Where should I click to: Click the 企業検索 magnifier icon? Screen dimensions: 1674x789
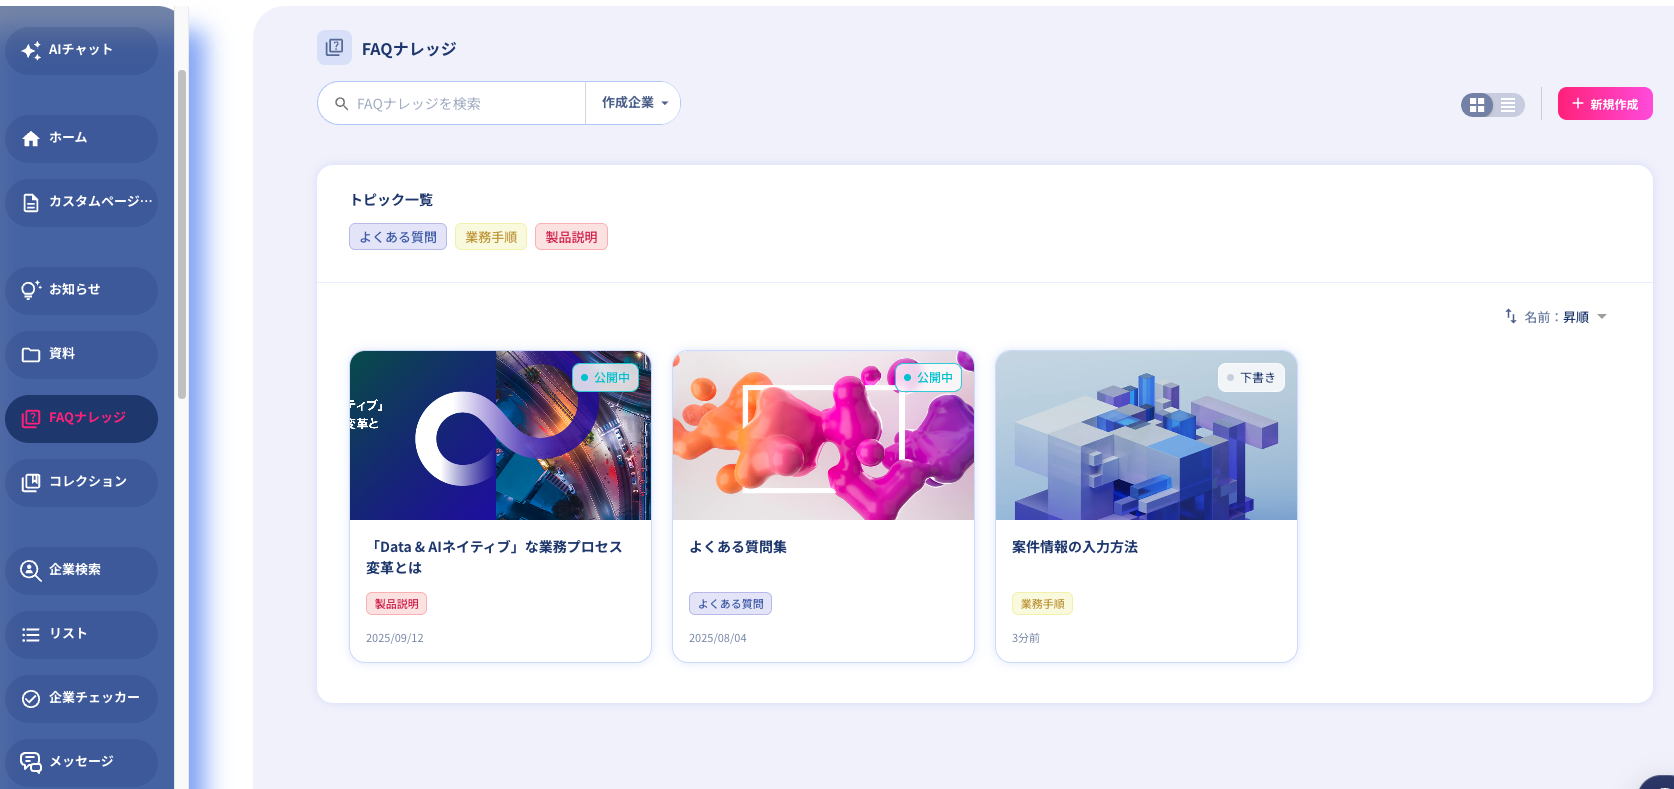[x=31, y=570]
